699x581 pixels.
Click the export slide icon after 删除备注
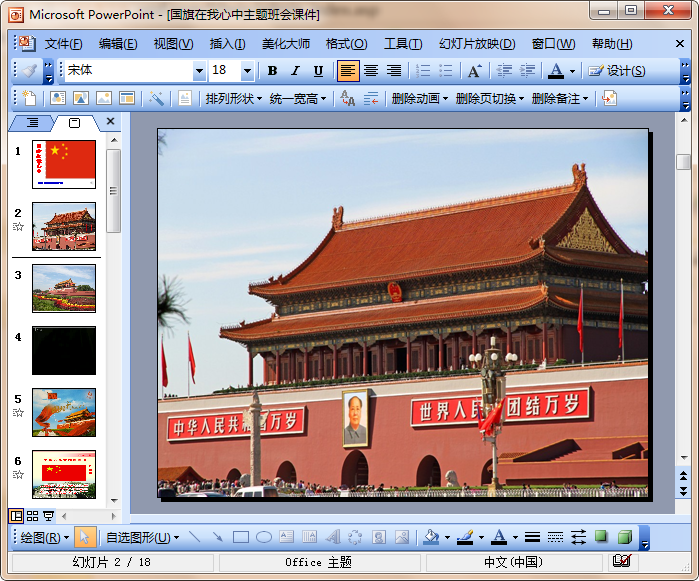point(609,98)
